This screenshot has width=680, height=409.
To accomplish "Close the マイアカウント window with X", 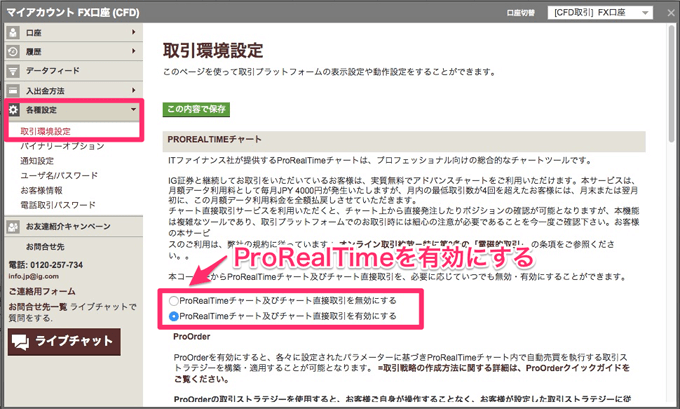I will point(671,13).
